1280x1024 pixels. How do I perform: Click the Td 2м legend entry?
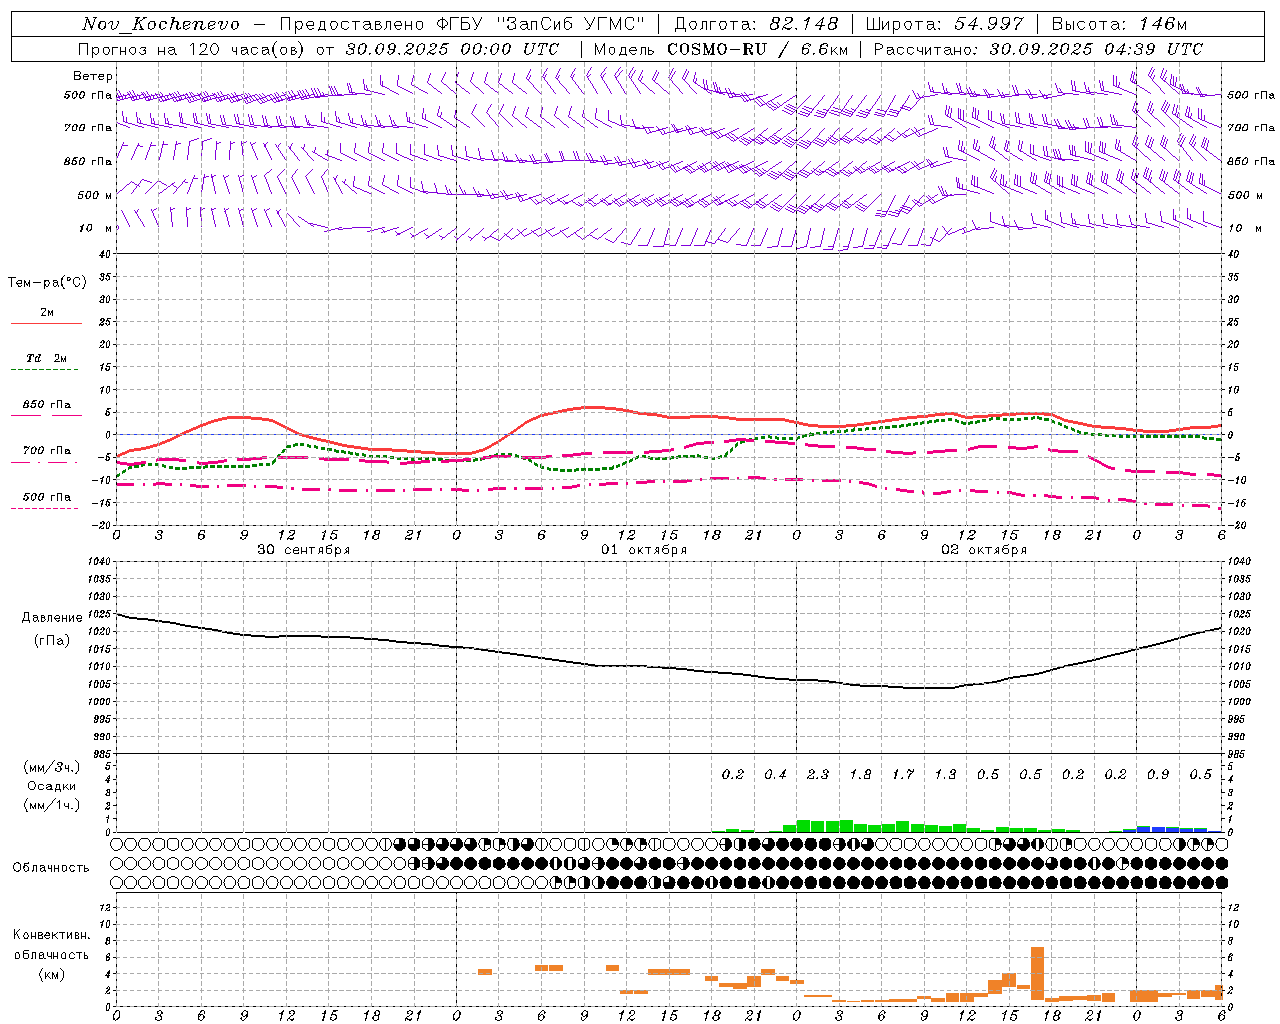tap(46, 358)
